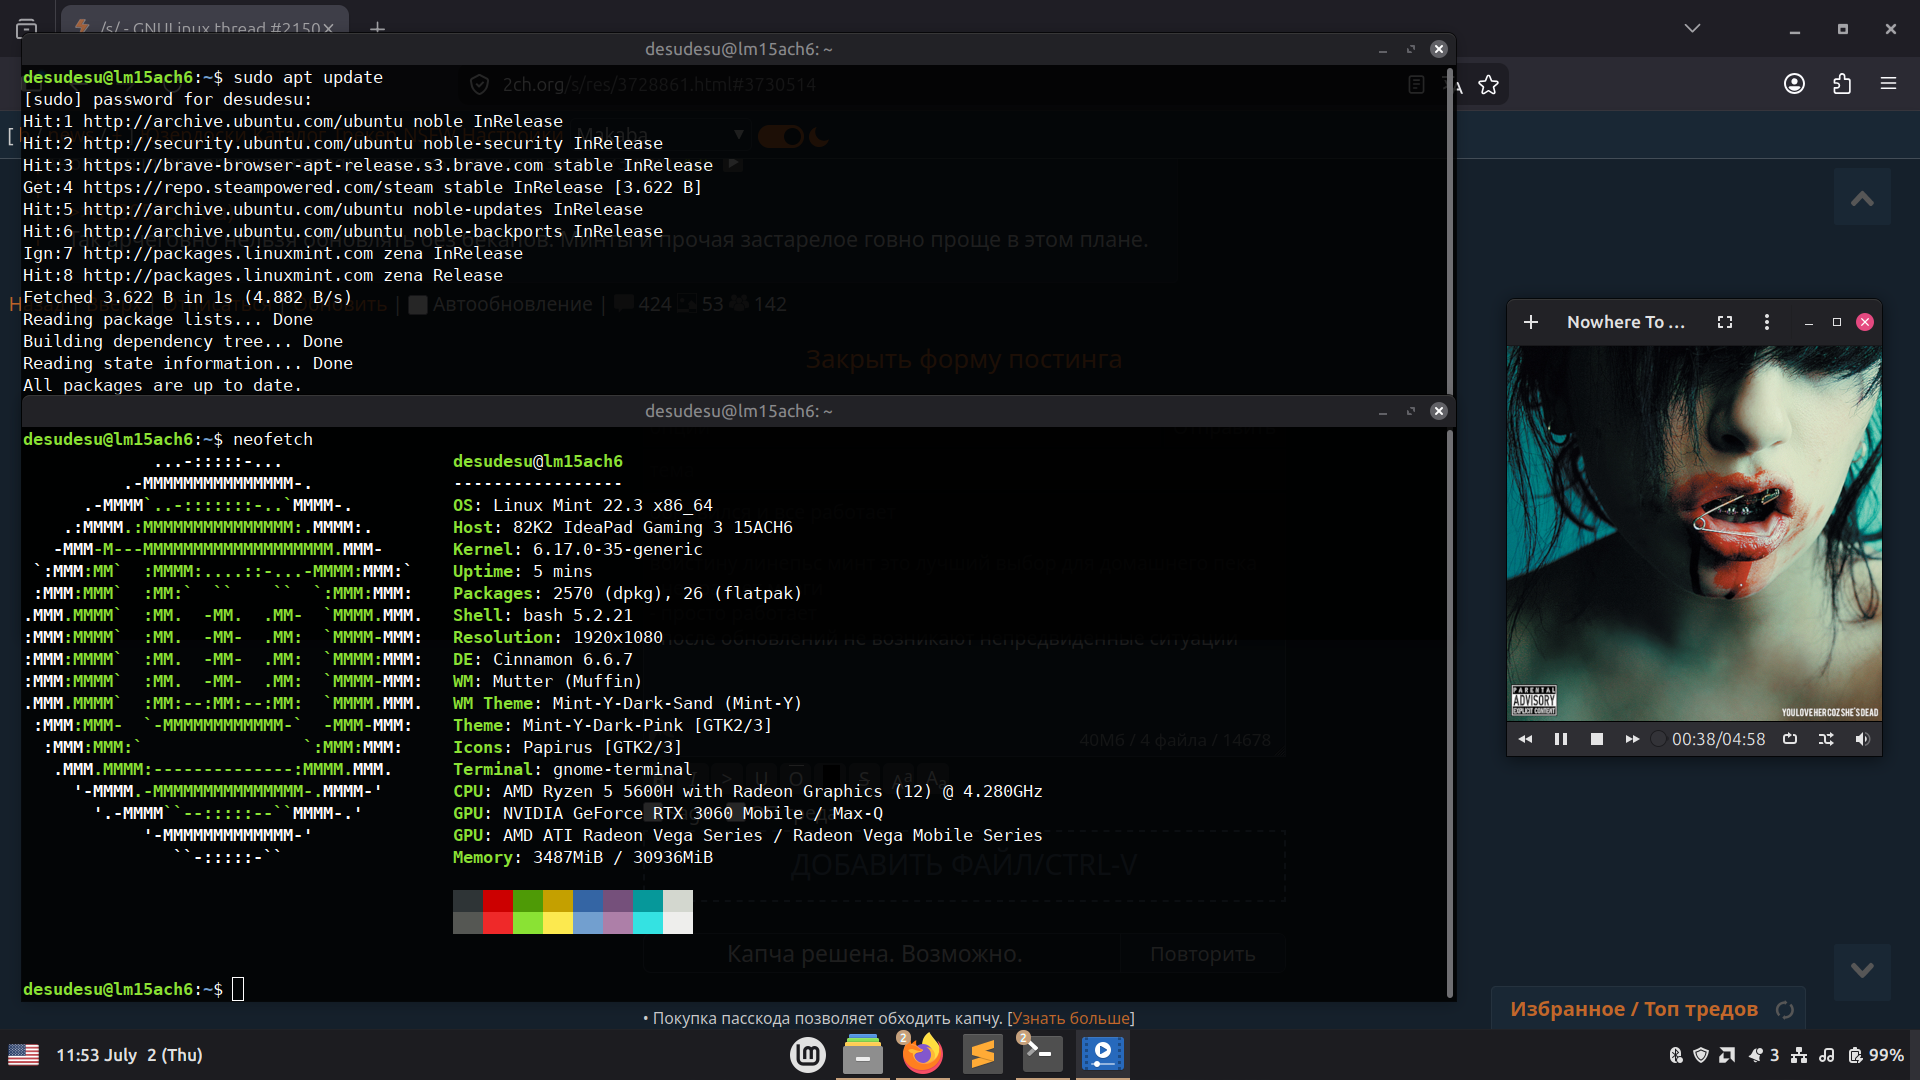Toggle repeat in the media player

point(1790,739)
